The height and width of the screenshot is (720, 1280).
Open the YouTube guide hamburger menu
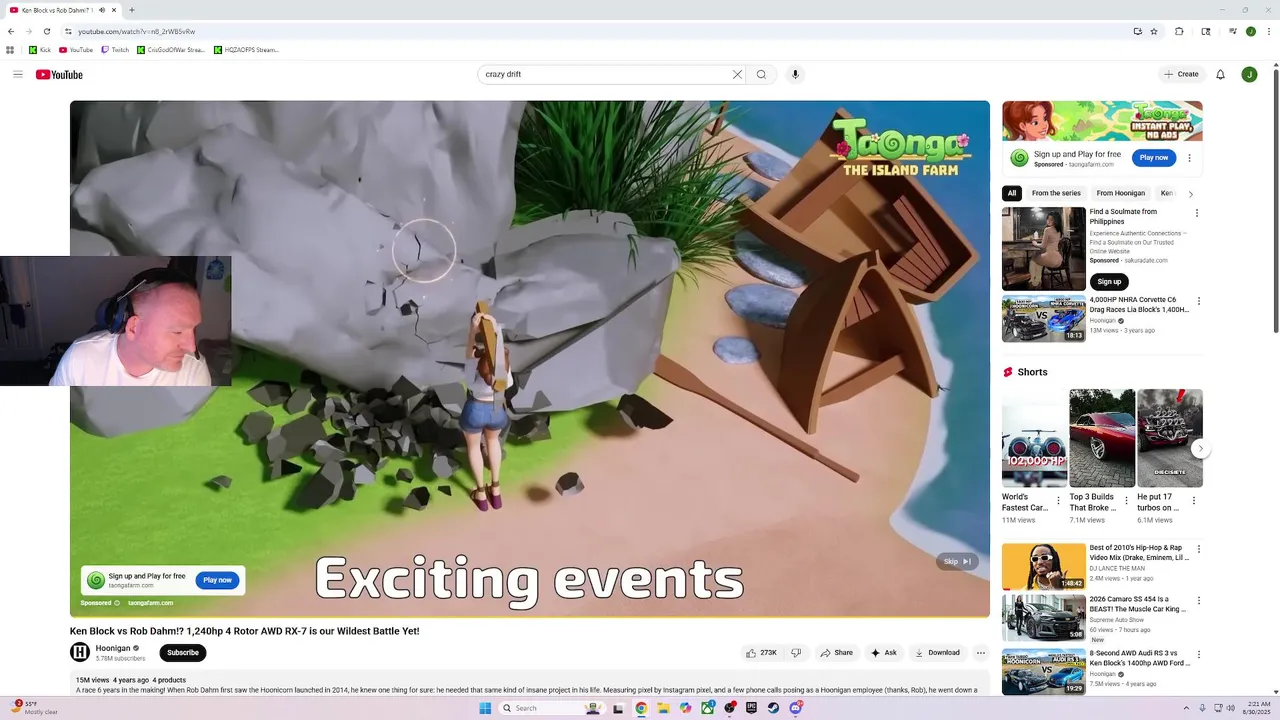tap(18, 74)
